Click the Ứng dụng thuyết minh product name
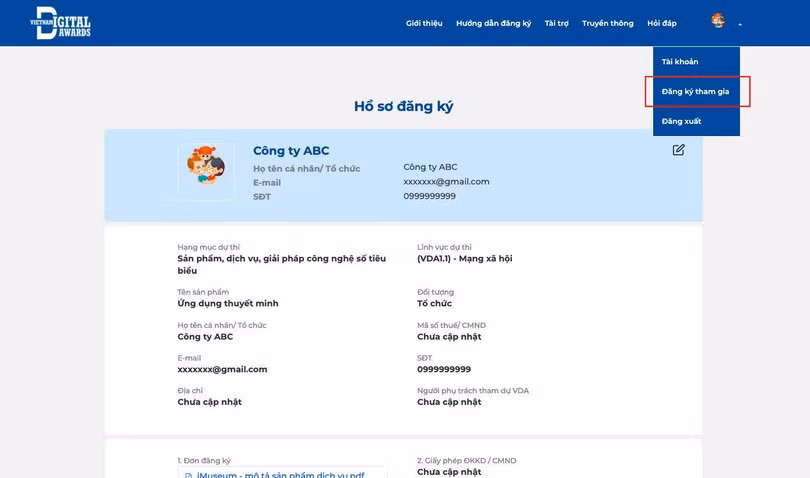Viewport: 810px width, 478px height. click(x=228, y=303)
